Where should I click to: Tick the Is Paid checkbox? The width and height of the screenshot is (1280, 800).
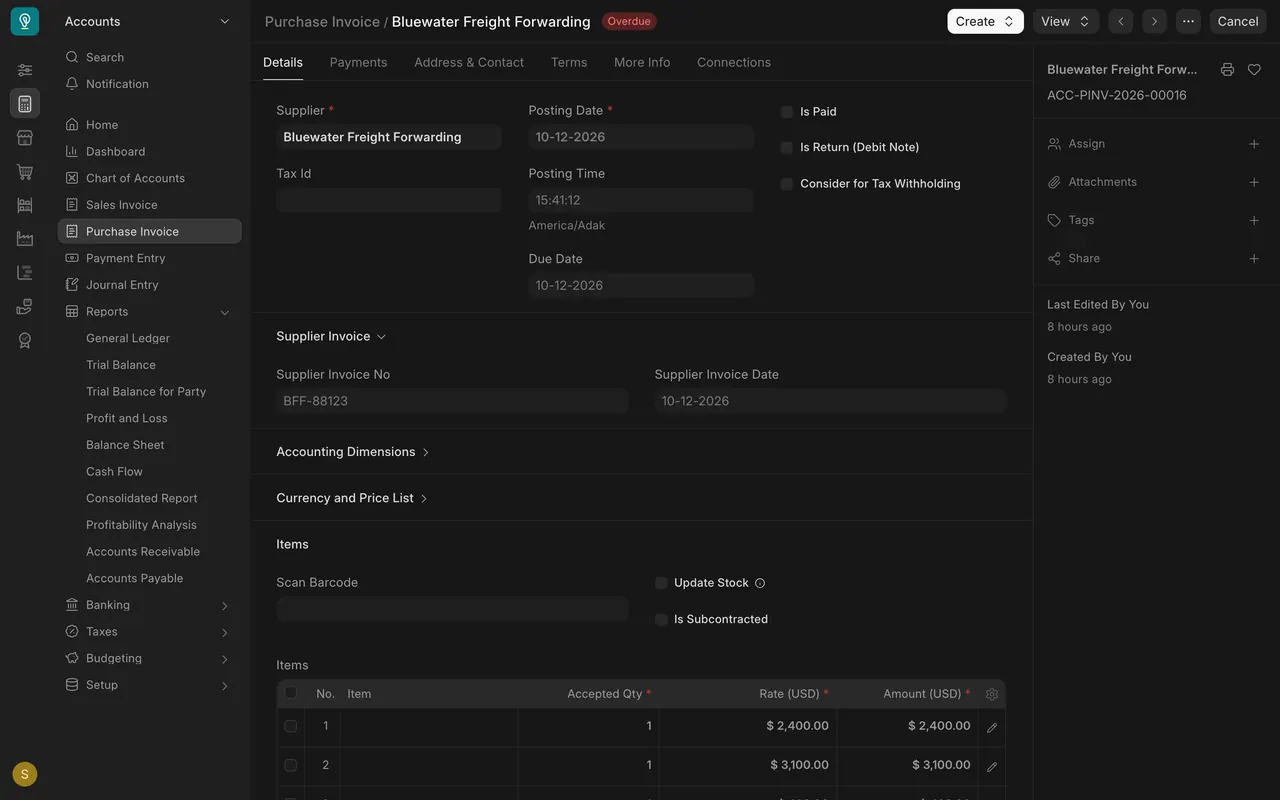point(787,112)
